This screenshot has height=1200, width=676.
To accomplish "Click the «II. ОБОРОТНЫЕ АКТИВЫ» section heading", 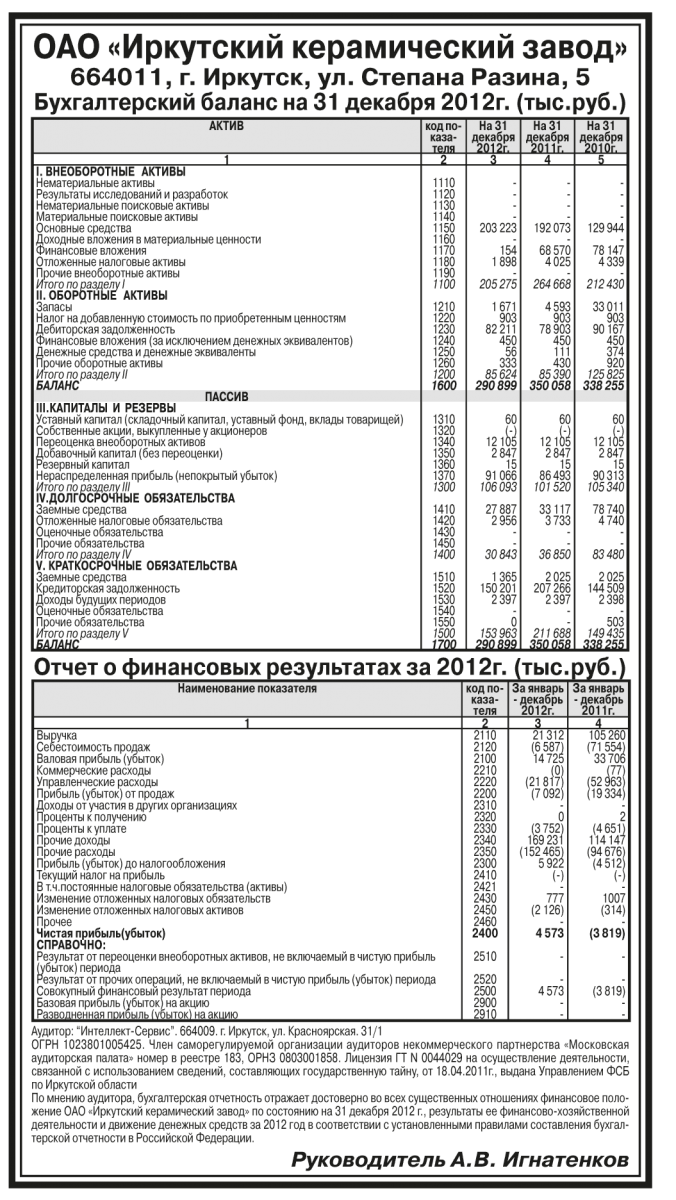I will coord(102,294).
